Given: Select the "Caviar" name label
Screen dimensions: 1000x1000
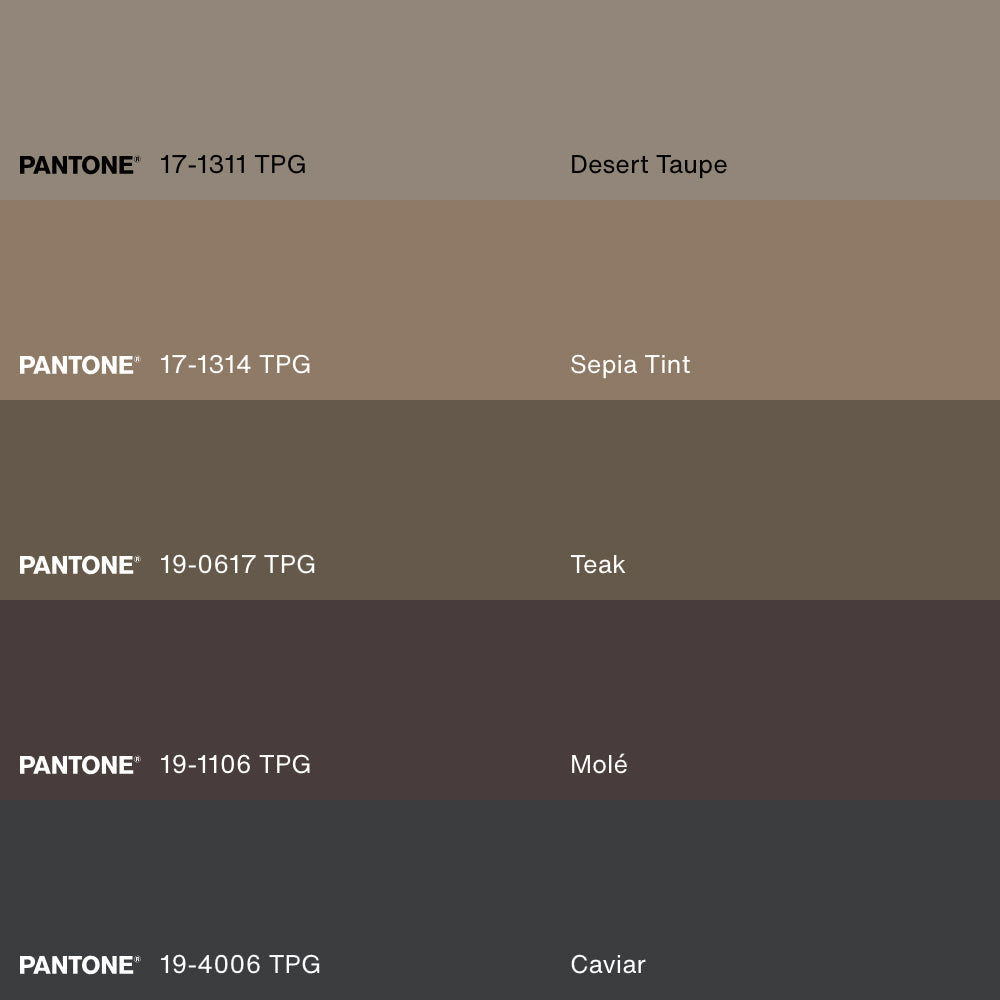Looking at the screenshot, I should coord(607,964).
